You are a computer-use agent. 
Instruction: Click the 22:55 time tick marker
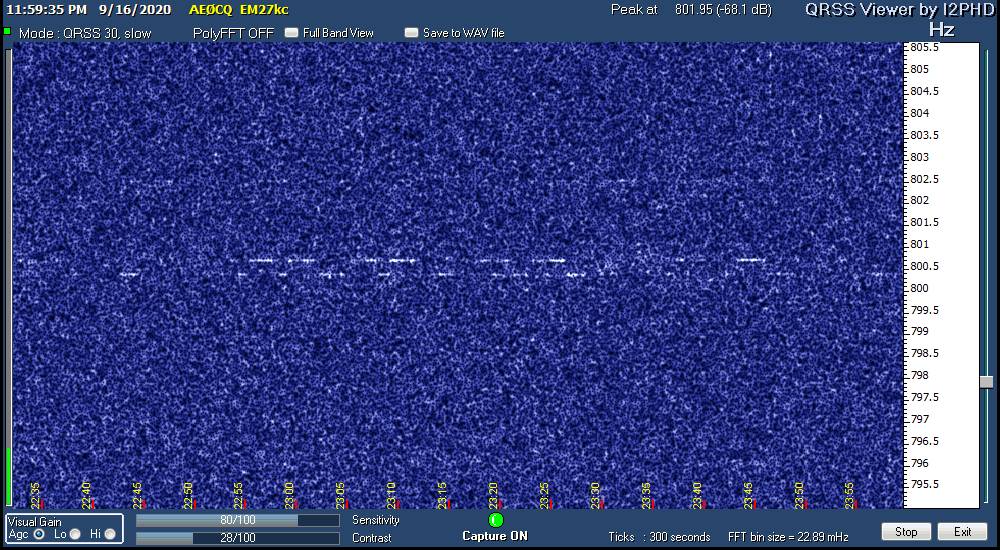point(239,496)
